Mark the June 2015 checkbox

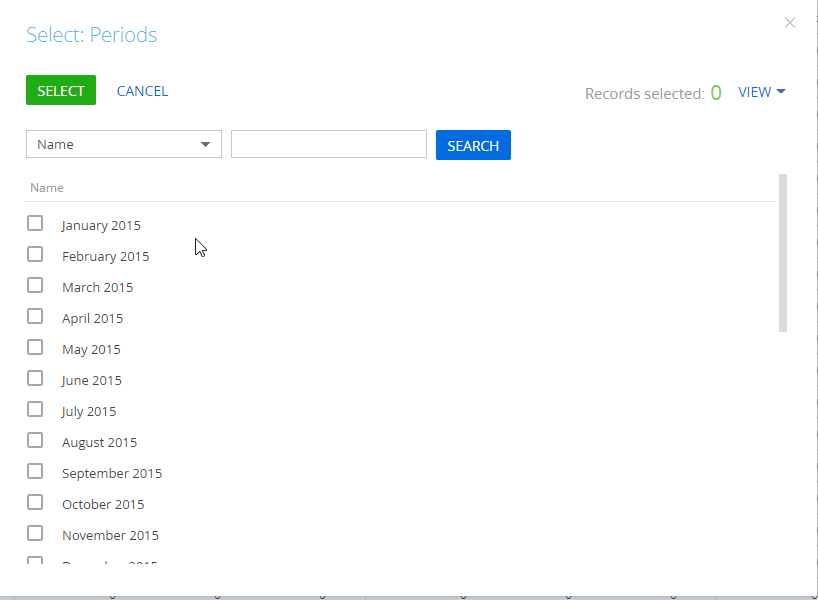(35, 378)
